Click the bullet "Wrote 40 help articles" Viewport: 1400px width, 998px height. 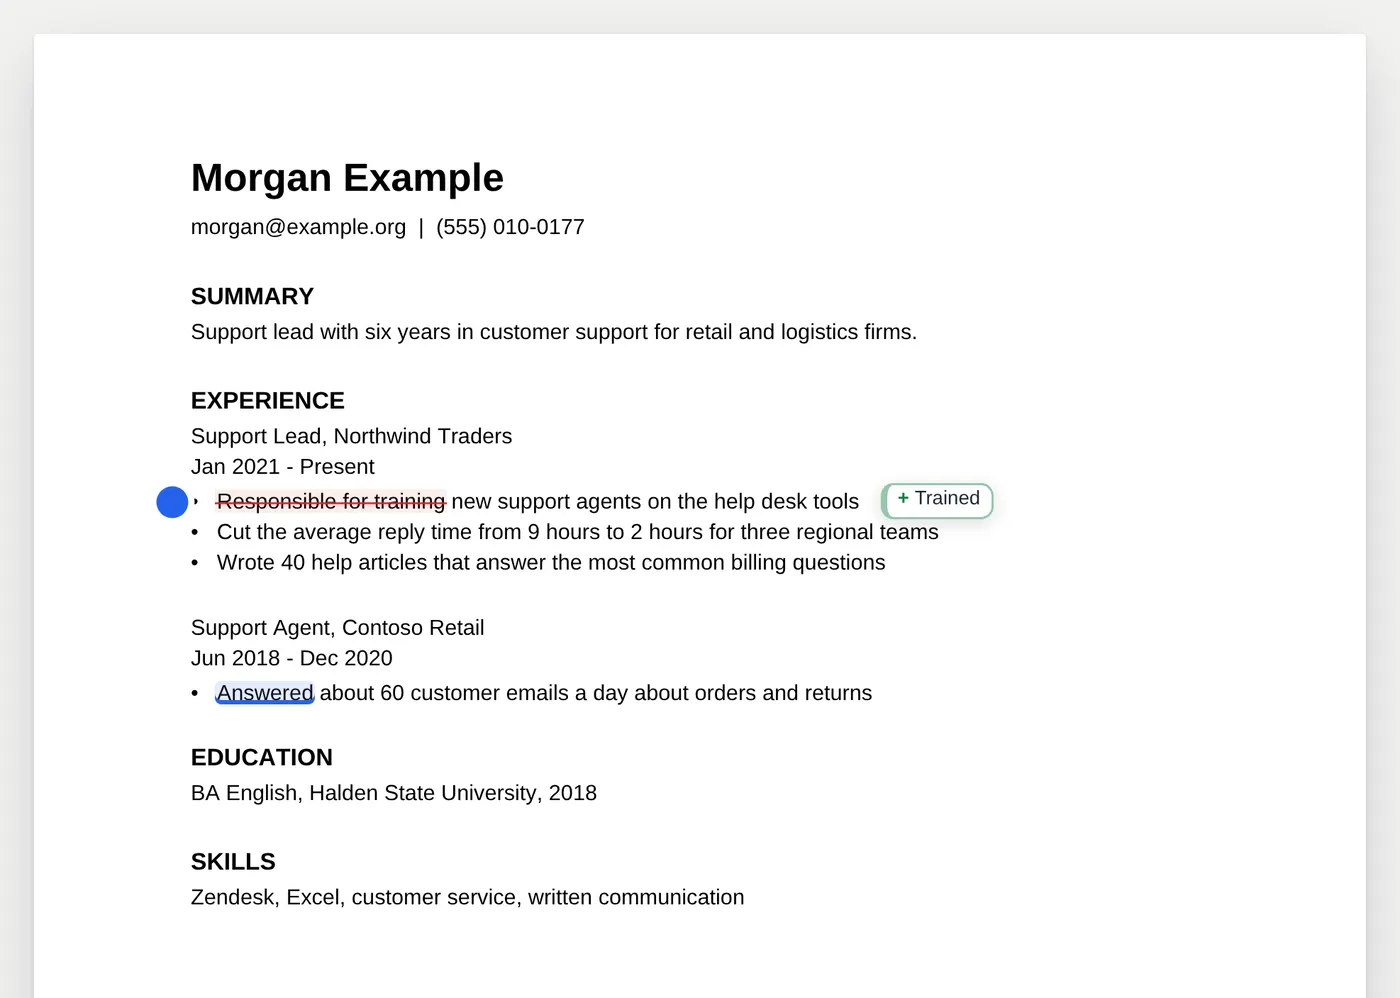pyautogui.click(x=550, y=563)
